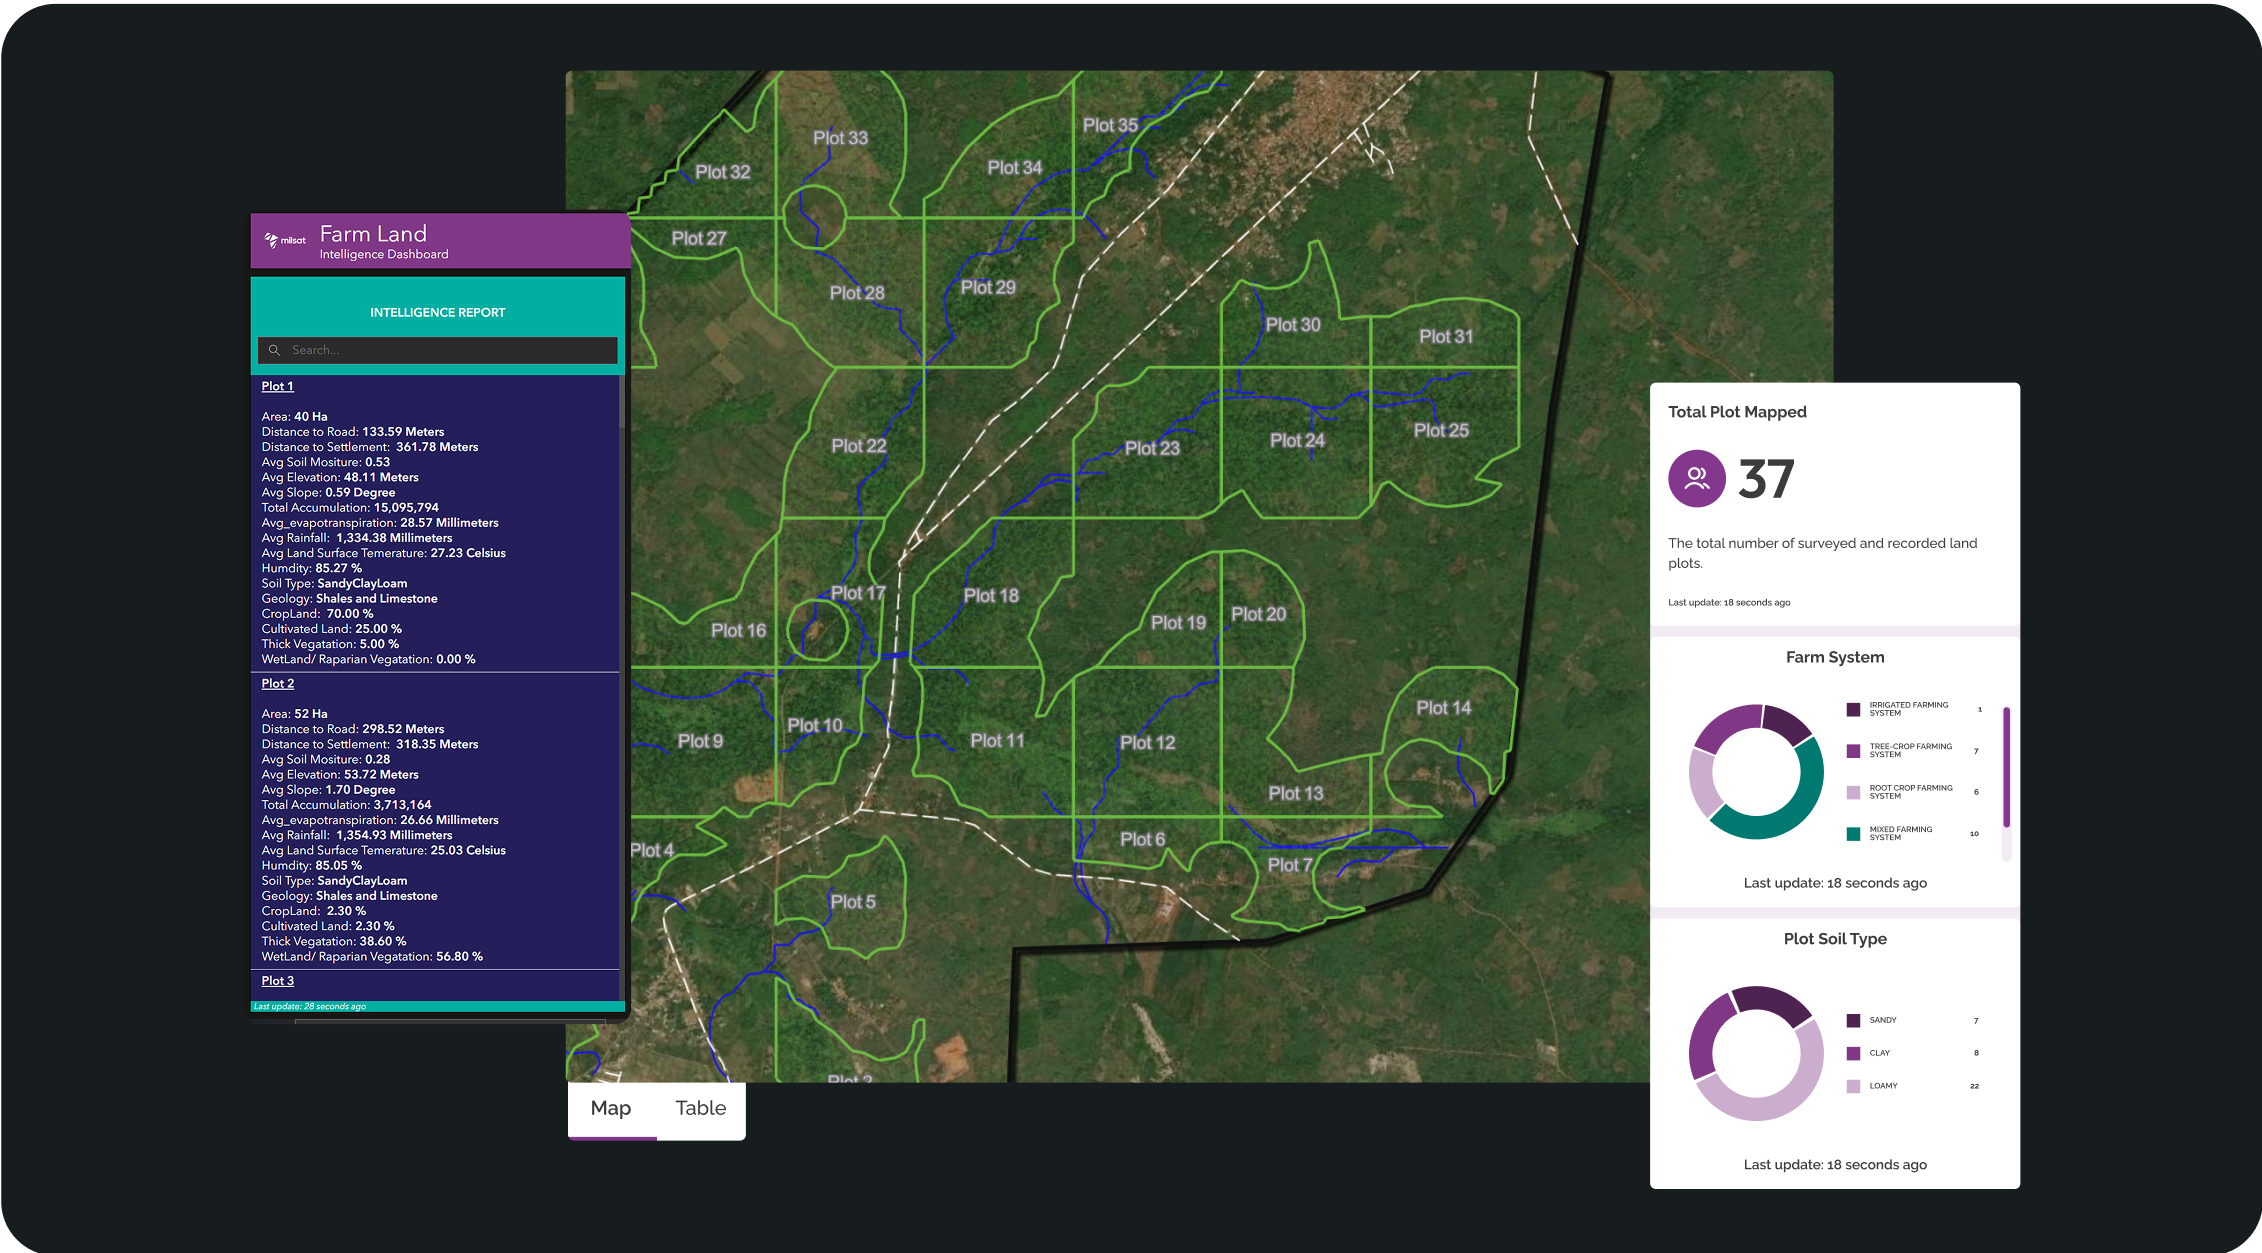Image resolution: width=2262 pixels, height=1253 pixels.
Task: Switch to the Table tab
Action: (x=700, y=1108)
